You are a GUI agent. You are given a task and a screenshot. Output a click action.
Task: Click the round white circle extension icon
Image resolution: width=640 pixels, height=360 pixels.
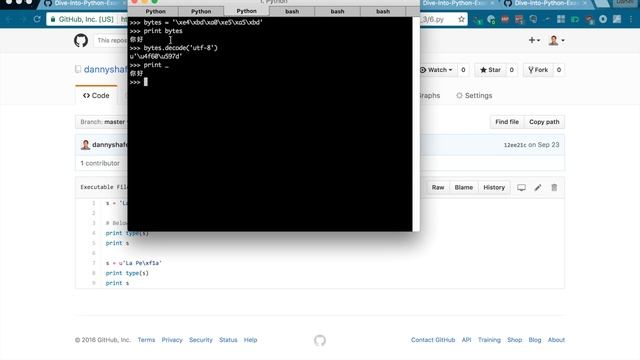tap(603, 19)
